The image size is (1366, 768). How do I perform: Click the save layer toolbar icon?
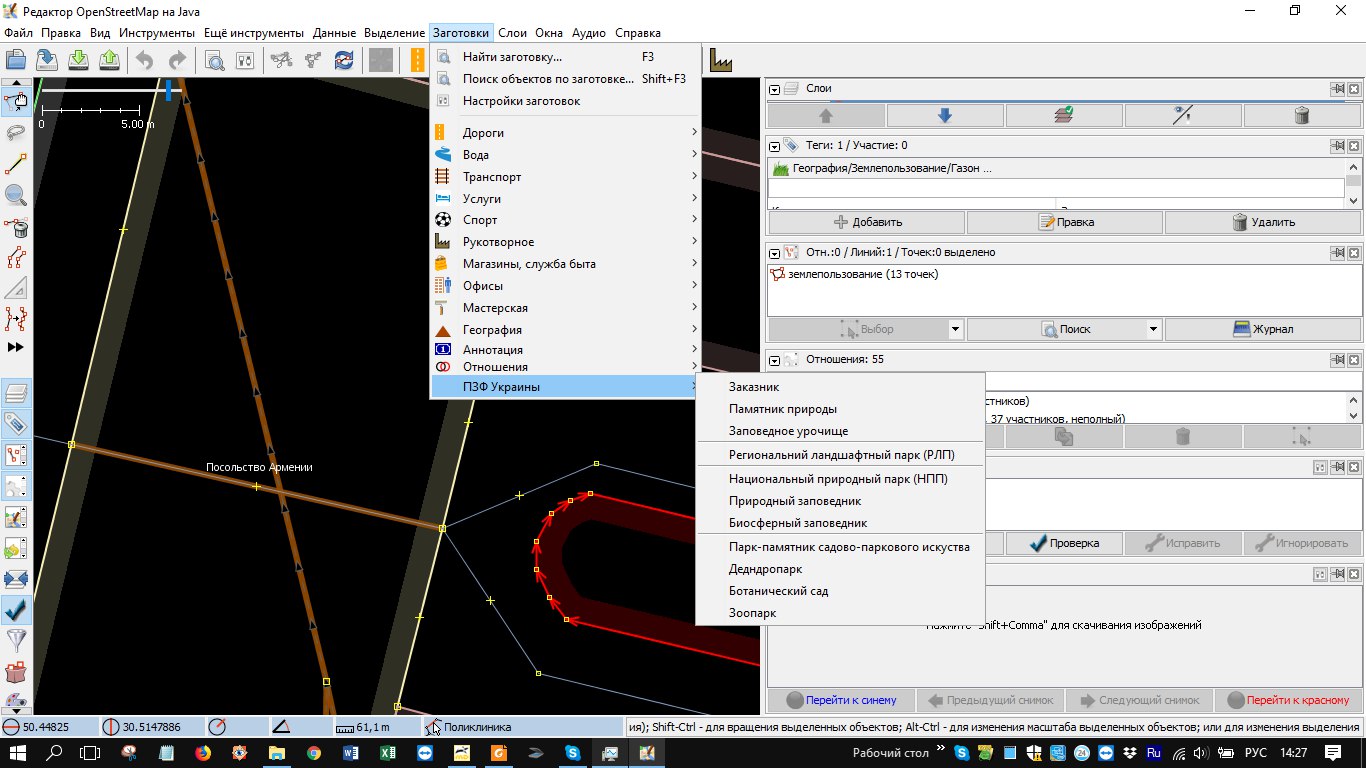pyautogui.click(x=46, y=60)
